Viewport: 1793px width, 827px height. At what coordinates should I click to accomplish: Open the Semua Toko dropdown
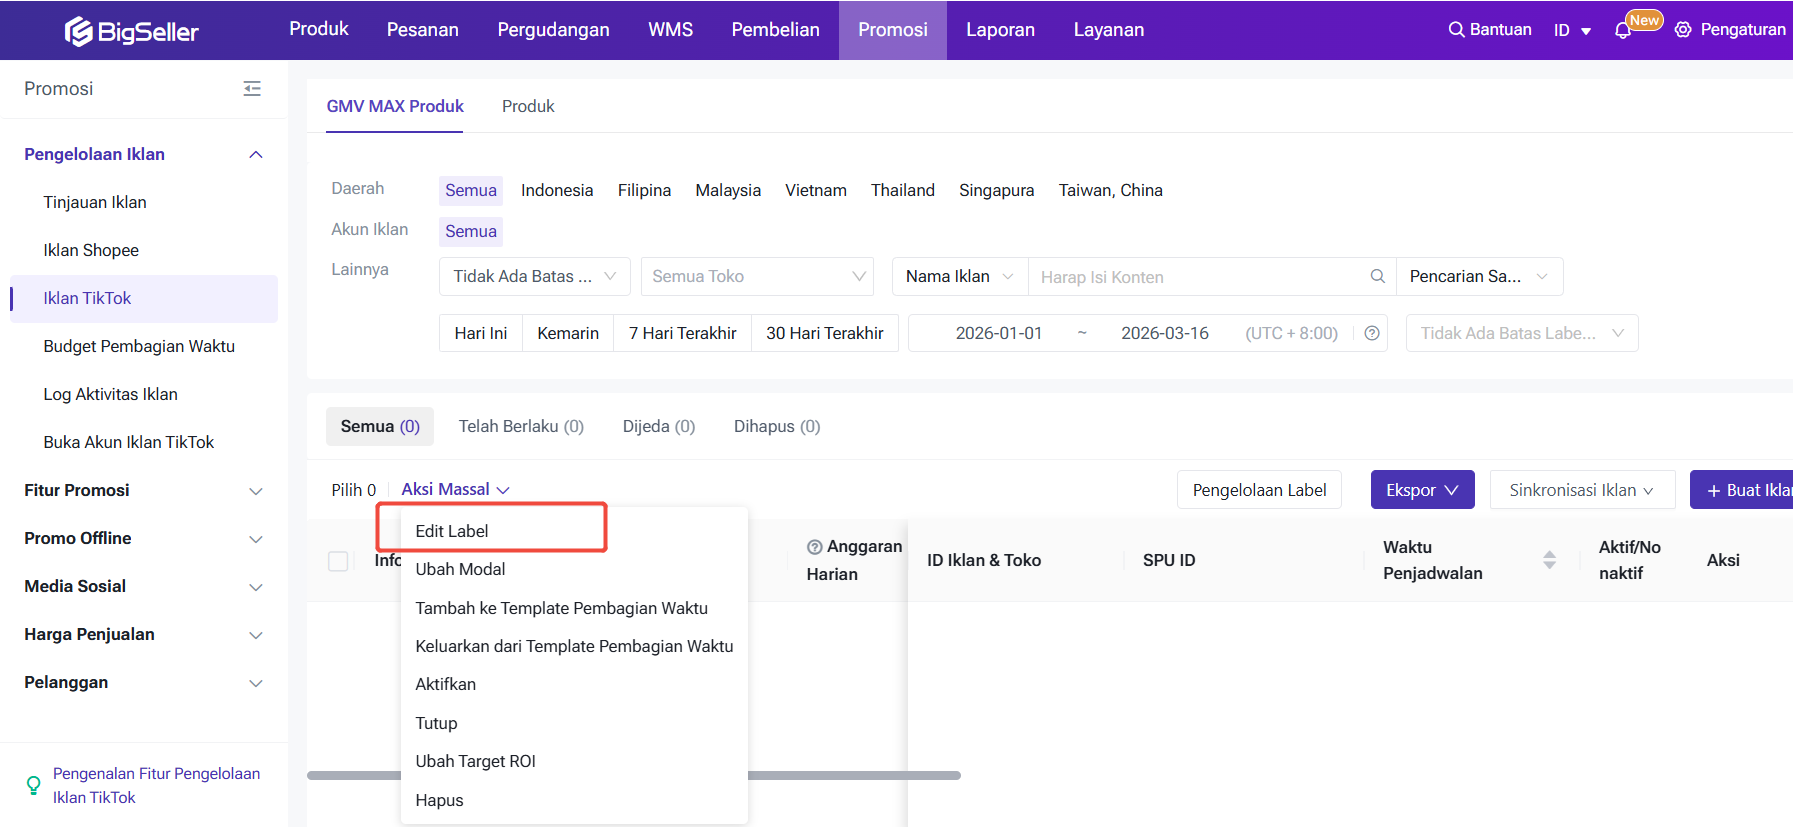point(757,276)
